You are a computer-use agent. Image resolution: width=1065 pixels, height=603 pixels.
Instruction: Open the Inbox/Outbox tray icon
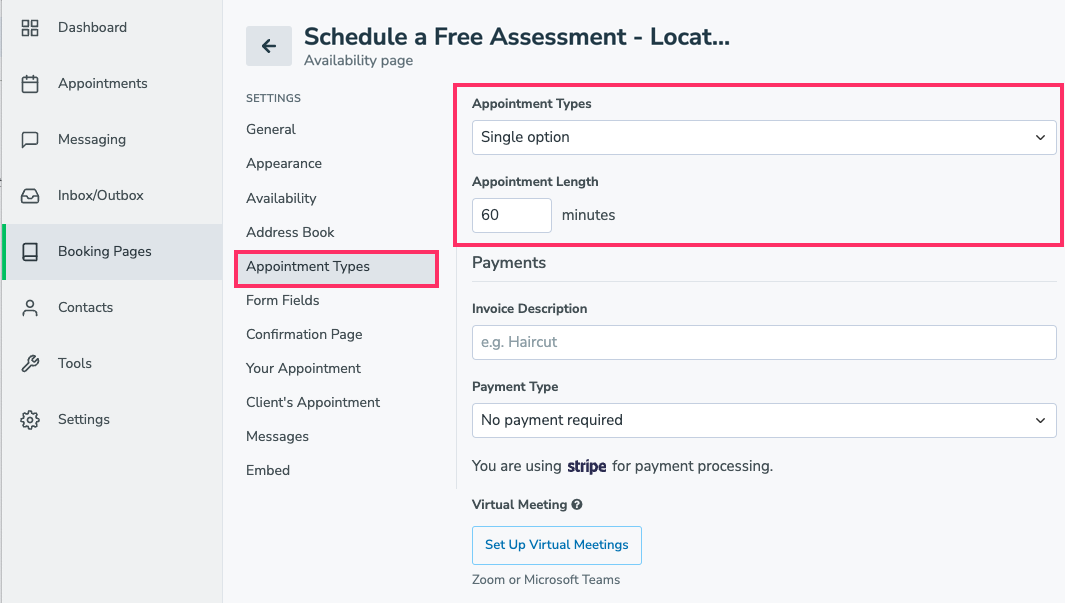click(x=30, y=196)
